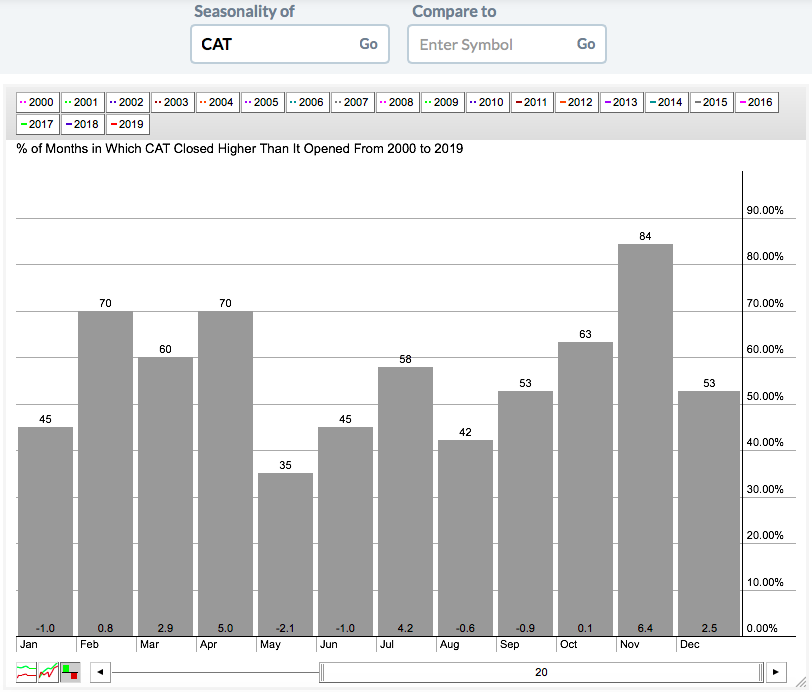Select the same-scale line chart icon
This screenshot has width=812, height=692.
click(x=48, y=672)
